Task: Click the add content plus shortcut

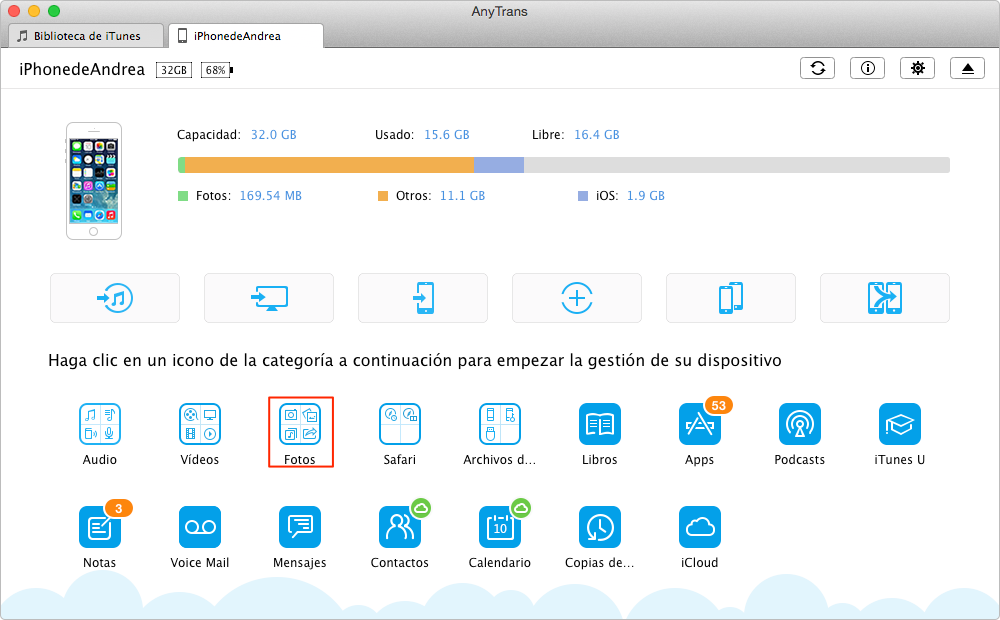Action: [577, 298]
